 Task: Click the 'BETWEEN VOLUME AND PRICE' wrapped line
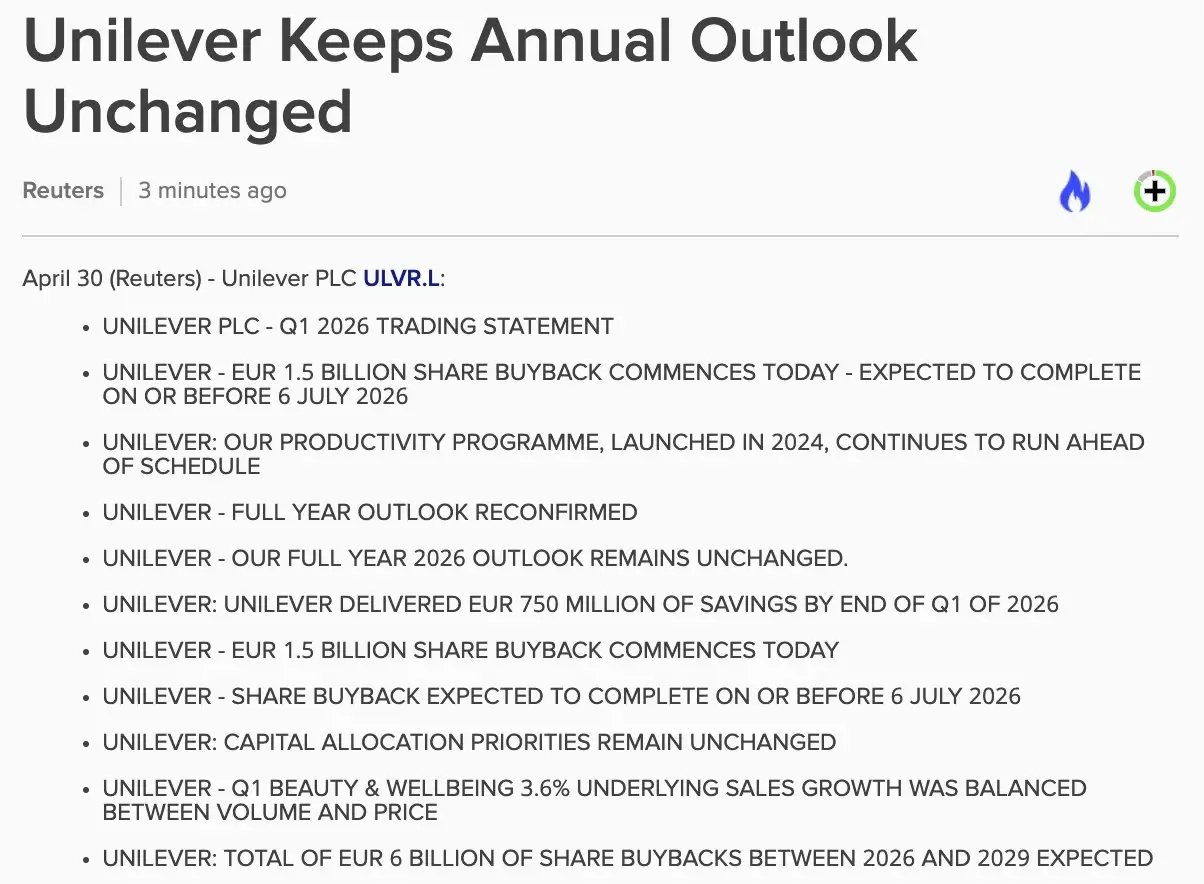(x=270, y=812)
